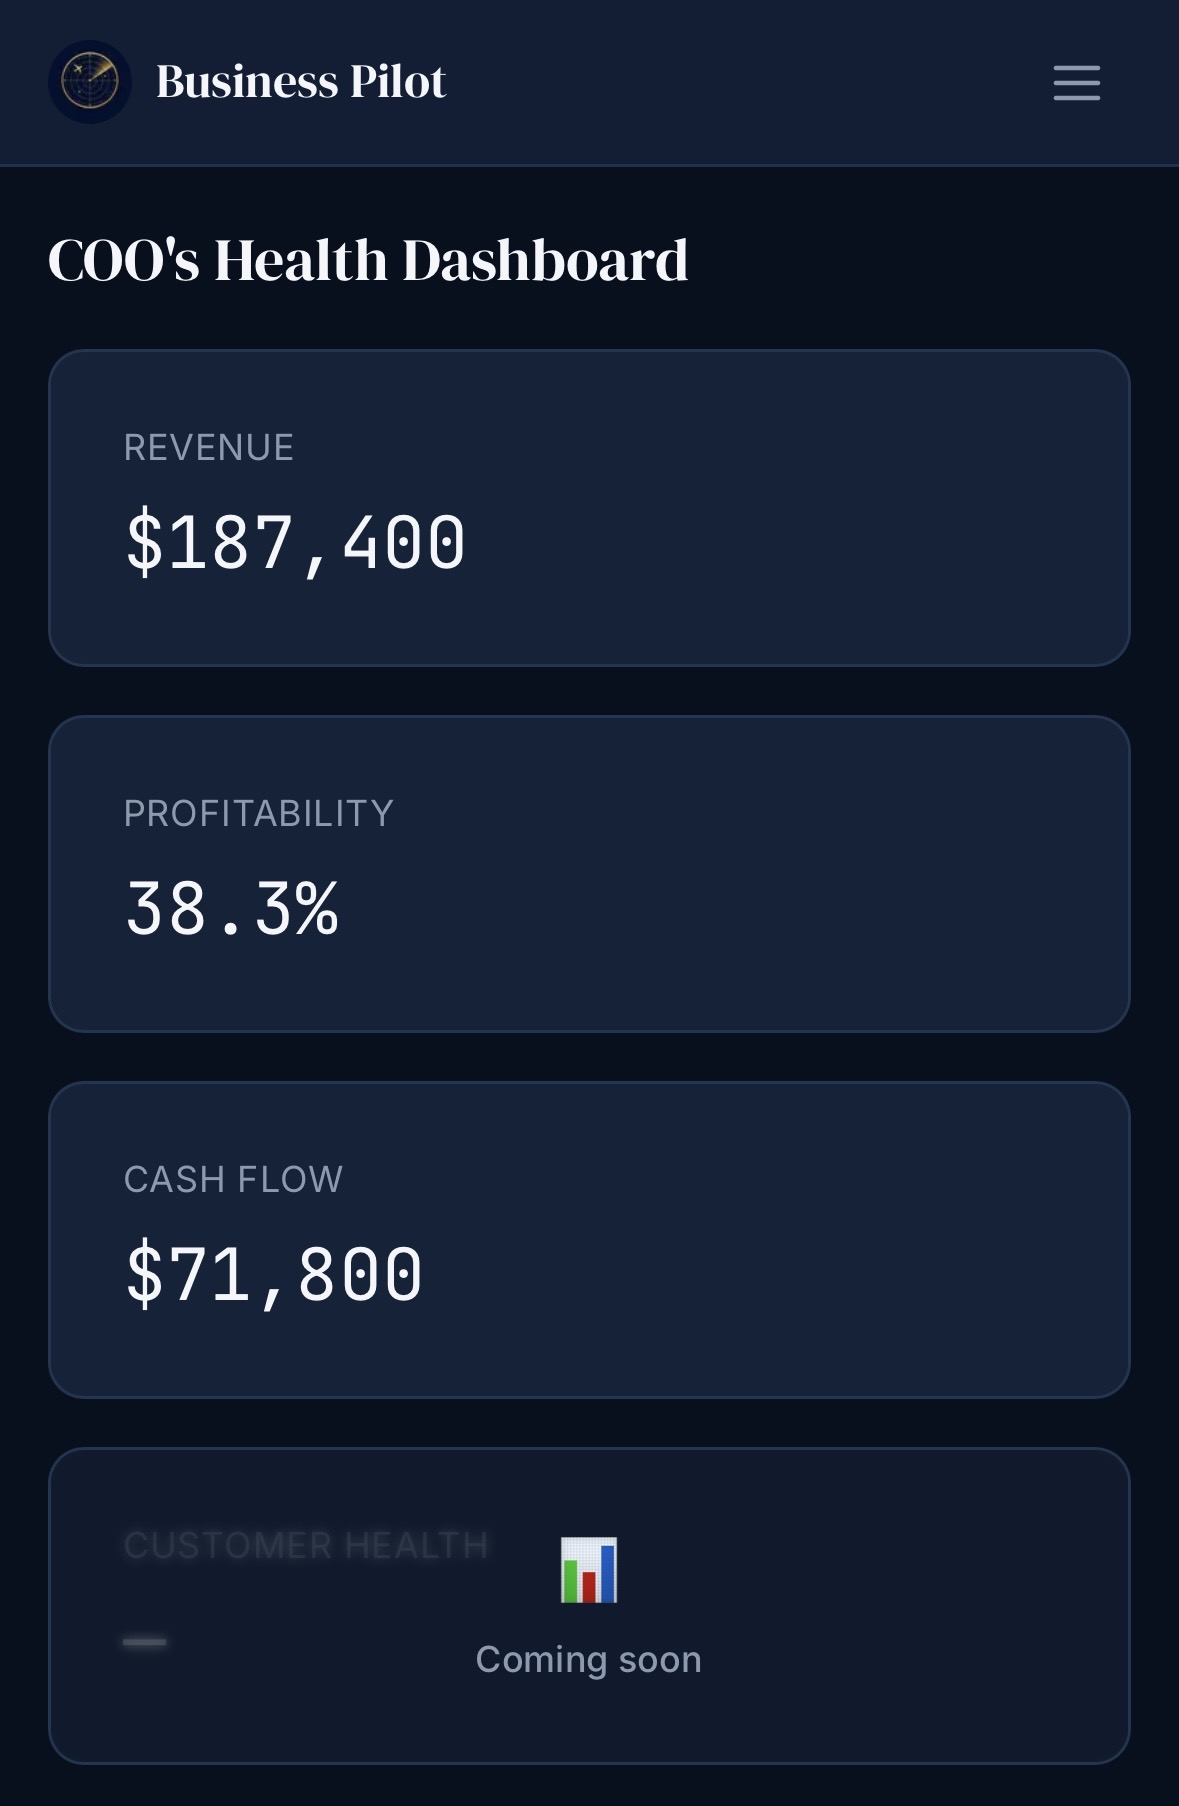Click the blurred CUSTOMER HEALTH label
This screenshot has height=1806, width=1179.
click(x=306, y=1546)
